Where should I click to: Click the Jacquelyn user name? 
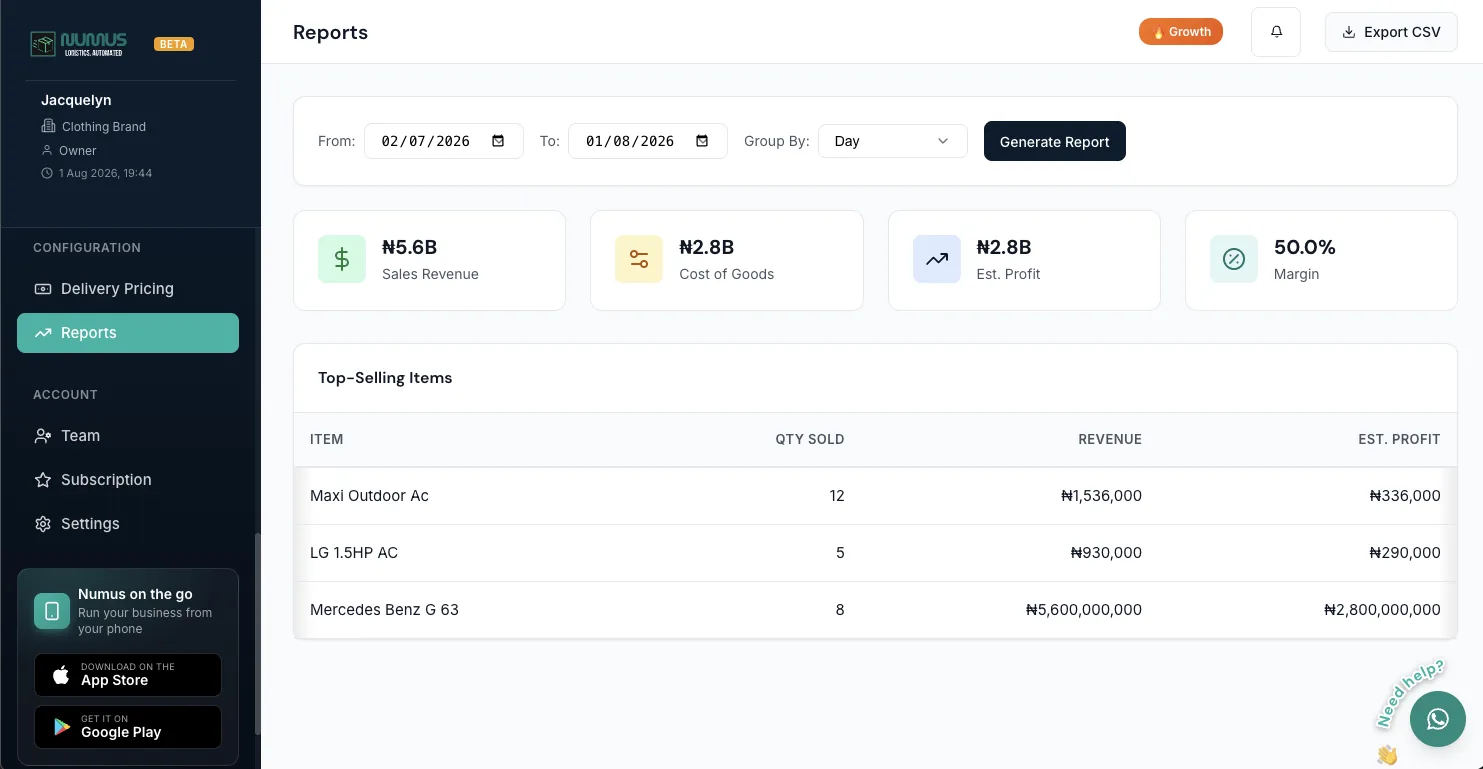[76, 100]
